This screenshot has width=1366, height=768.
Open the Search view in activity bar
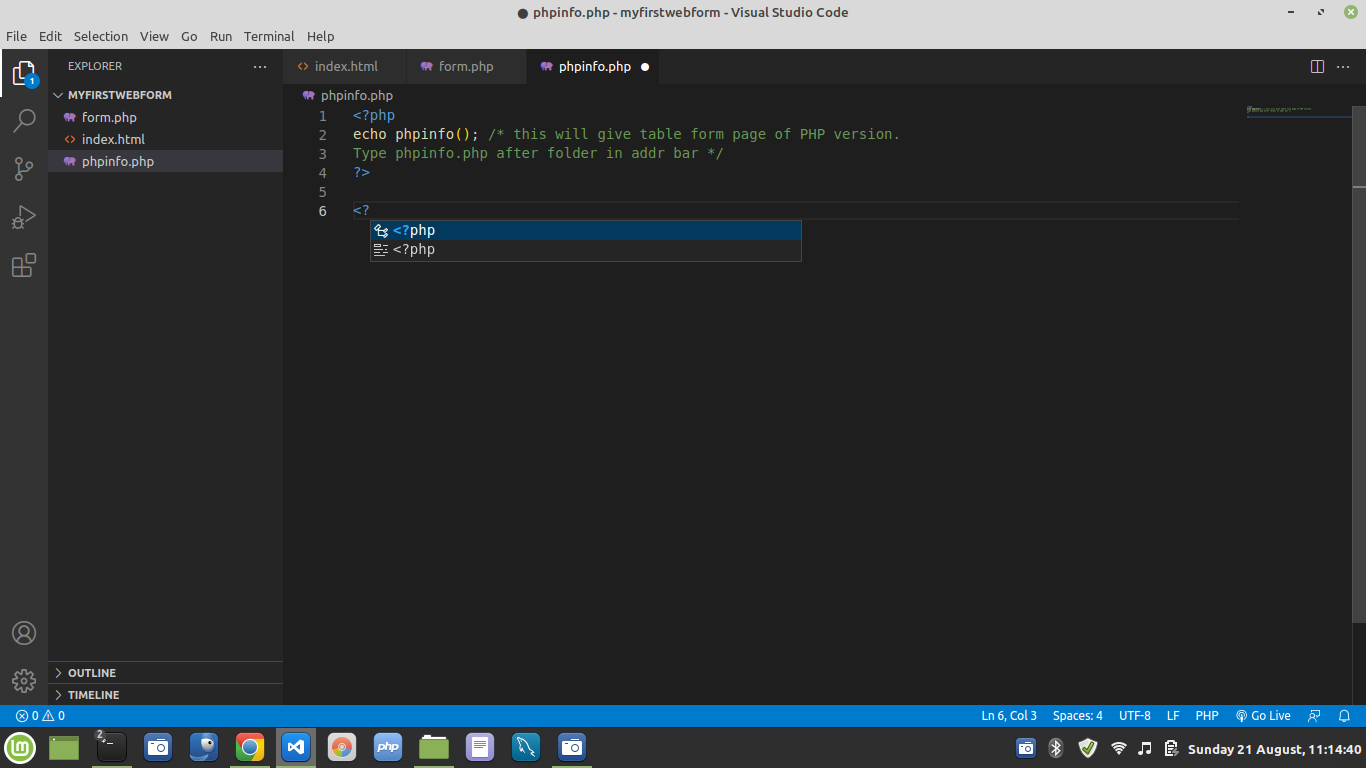tap(24, 121)
